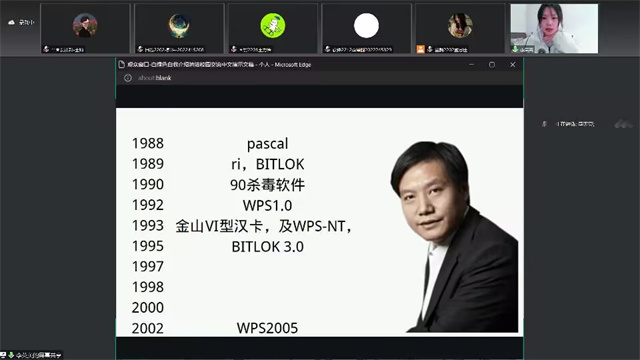This screenshot has height=360, width=640.
Task: Click the page document icon in Edge title bar
Action: click(x=121, y=64)
